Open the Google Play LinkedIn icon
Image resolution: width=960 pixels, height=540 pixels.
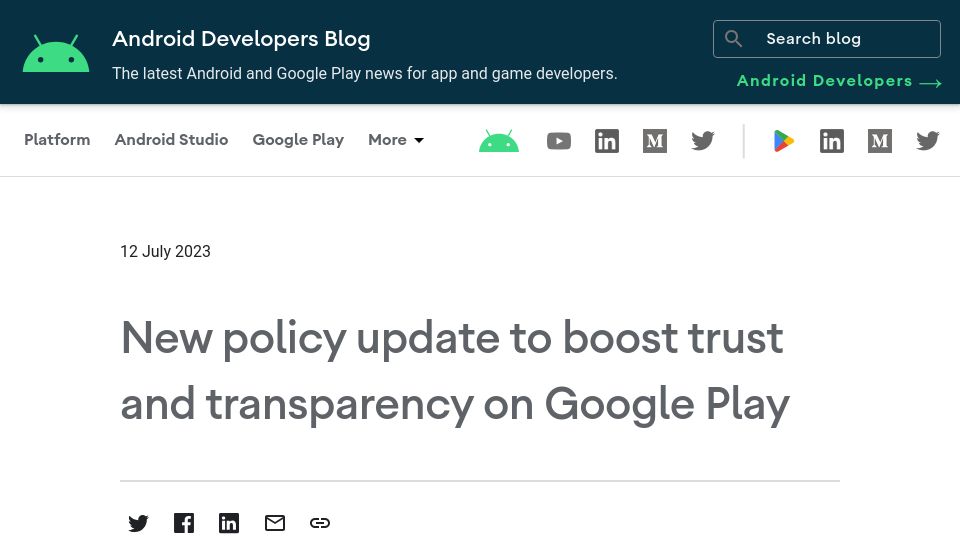tap(831, 141)
